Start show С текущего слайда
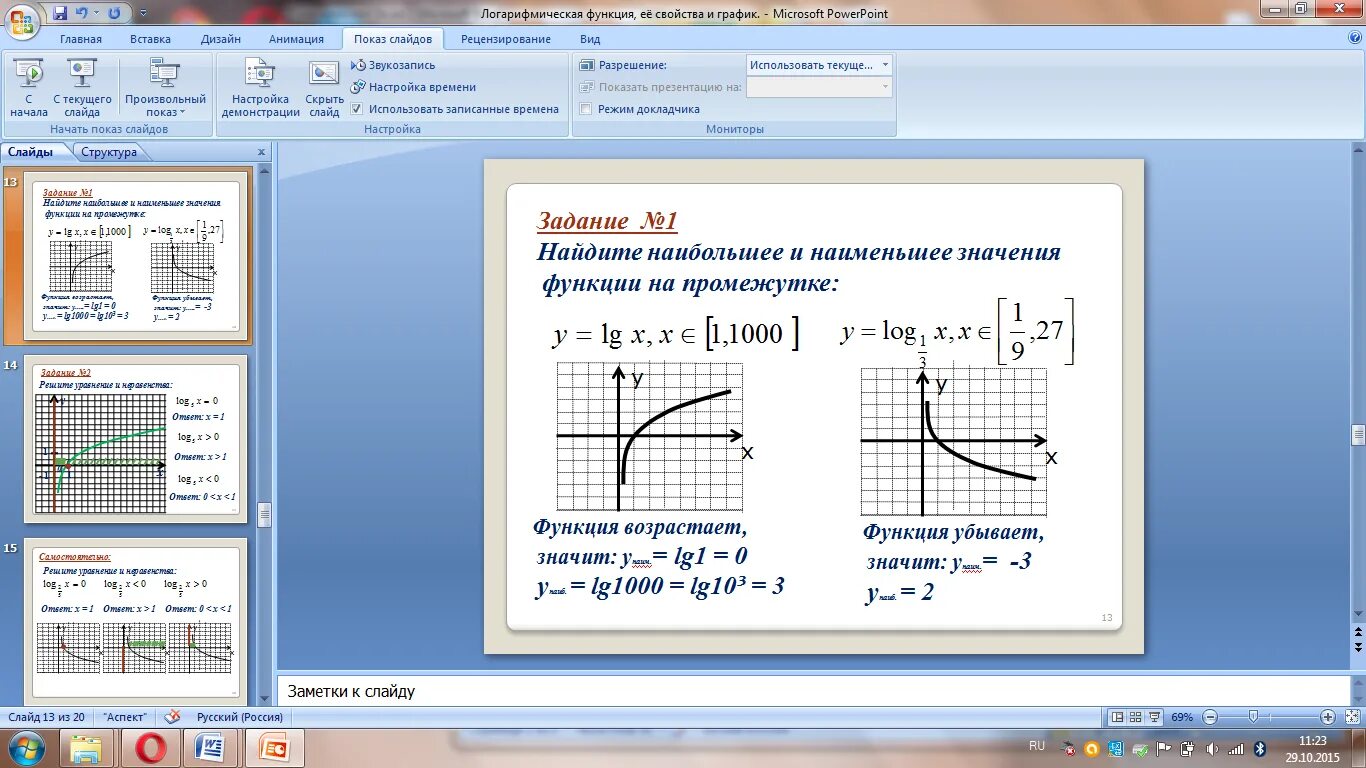1366x768 pixels. tap(82, 88)
